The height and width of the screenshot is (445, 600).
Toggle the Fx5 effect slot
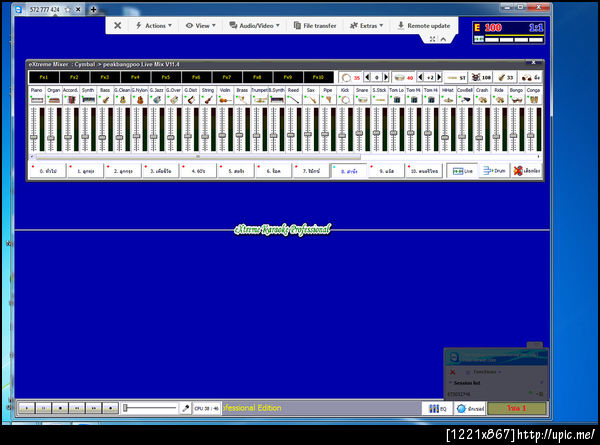coord(166,77)
